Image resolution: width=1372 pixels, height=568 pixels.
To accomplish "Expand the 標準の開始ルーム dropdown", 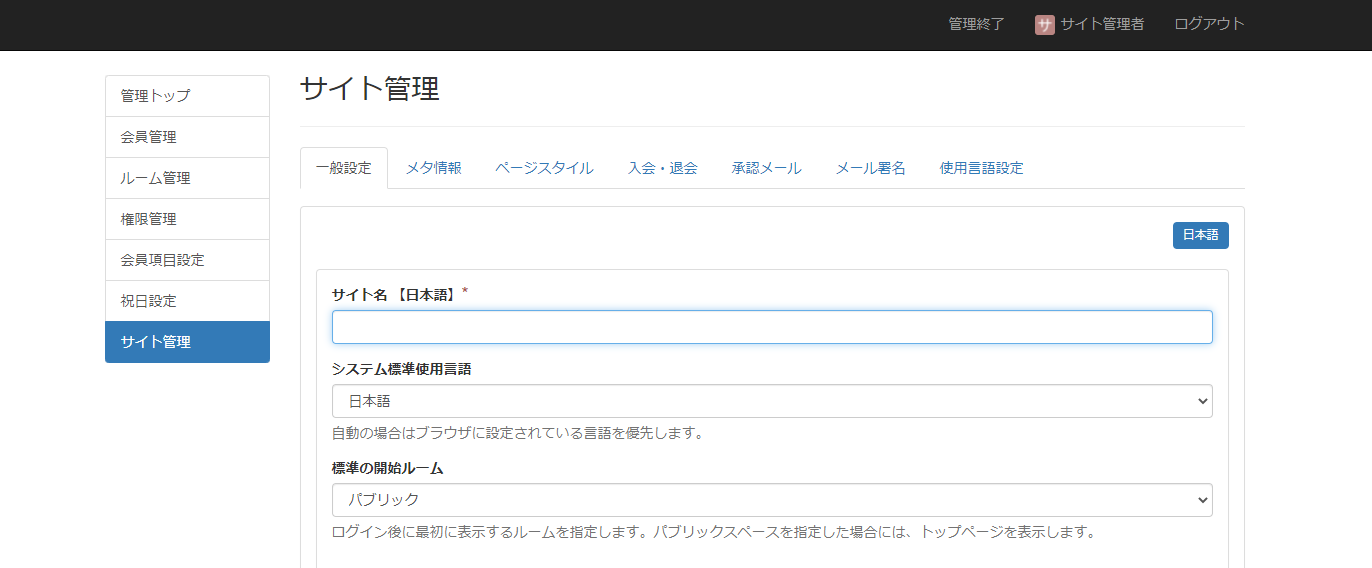I will (771, 500).
